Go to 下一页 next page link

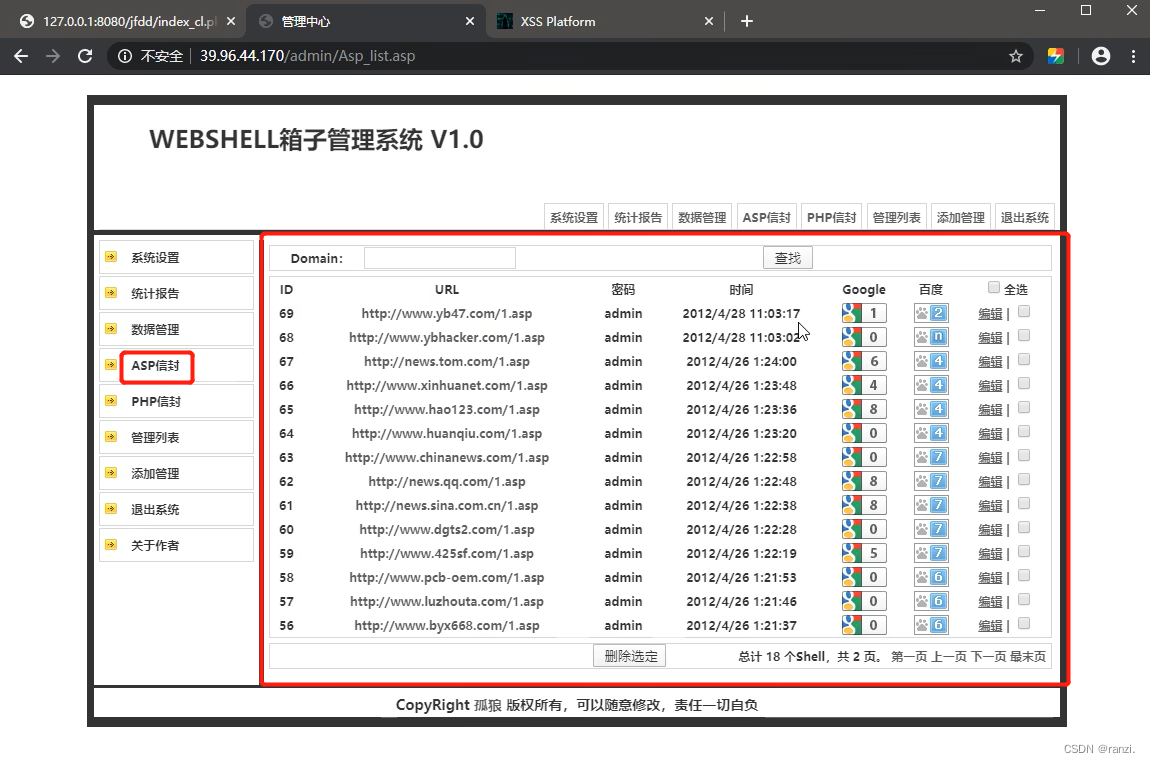pyautogui.click(x=988, y=657)
